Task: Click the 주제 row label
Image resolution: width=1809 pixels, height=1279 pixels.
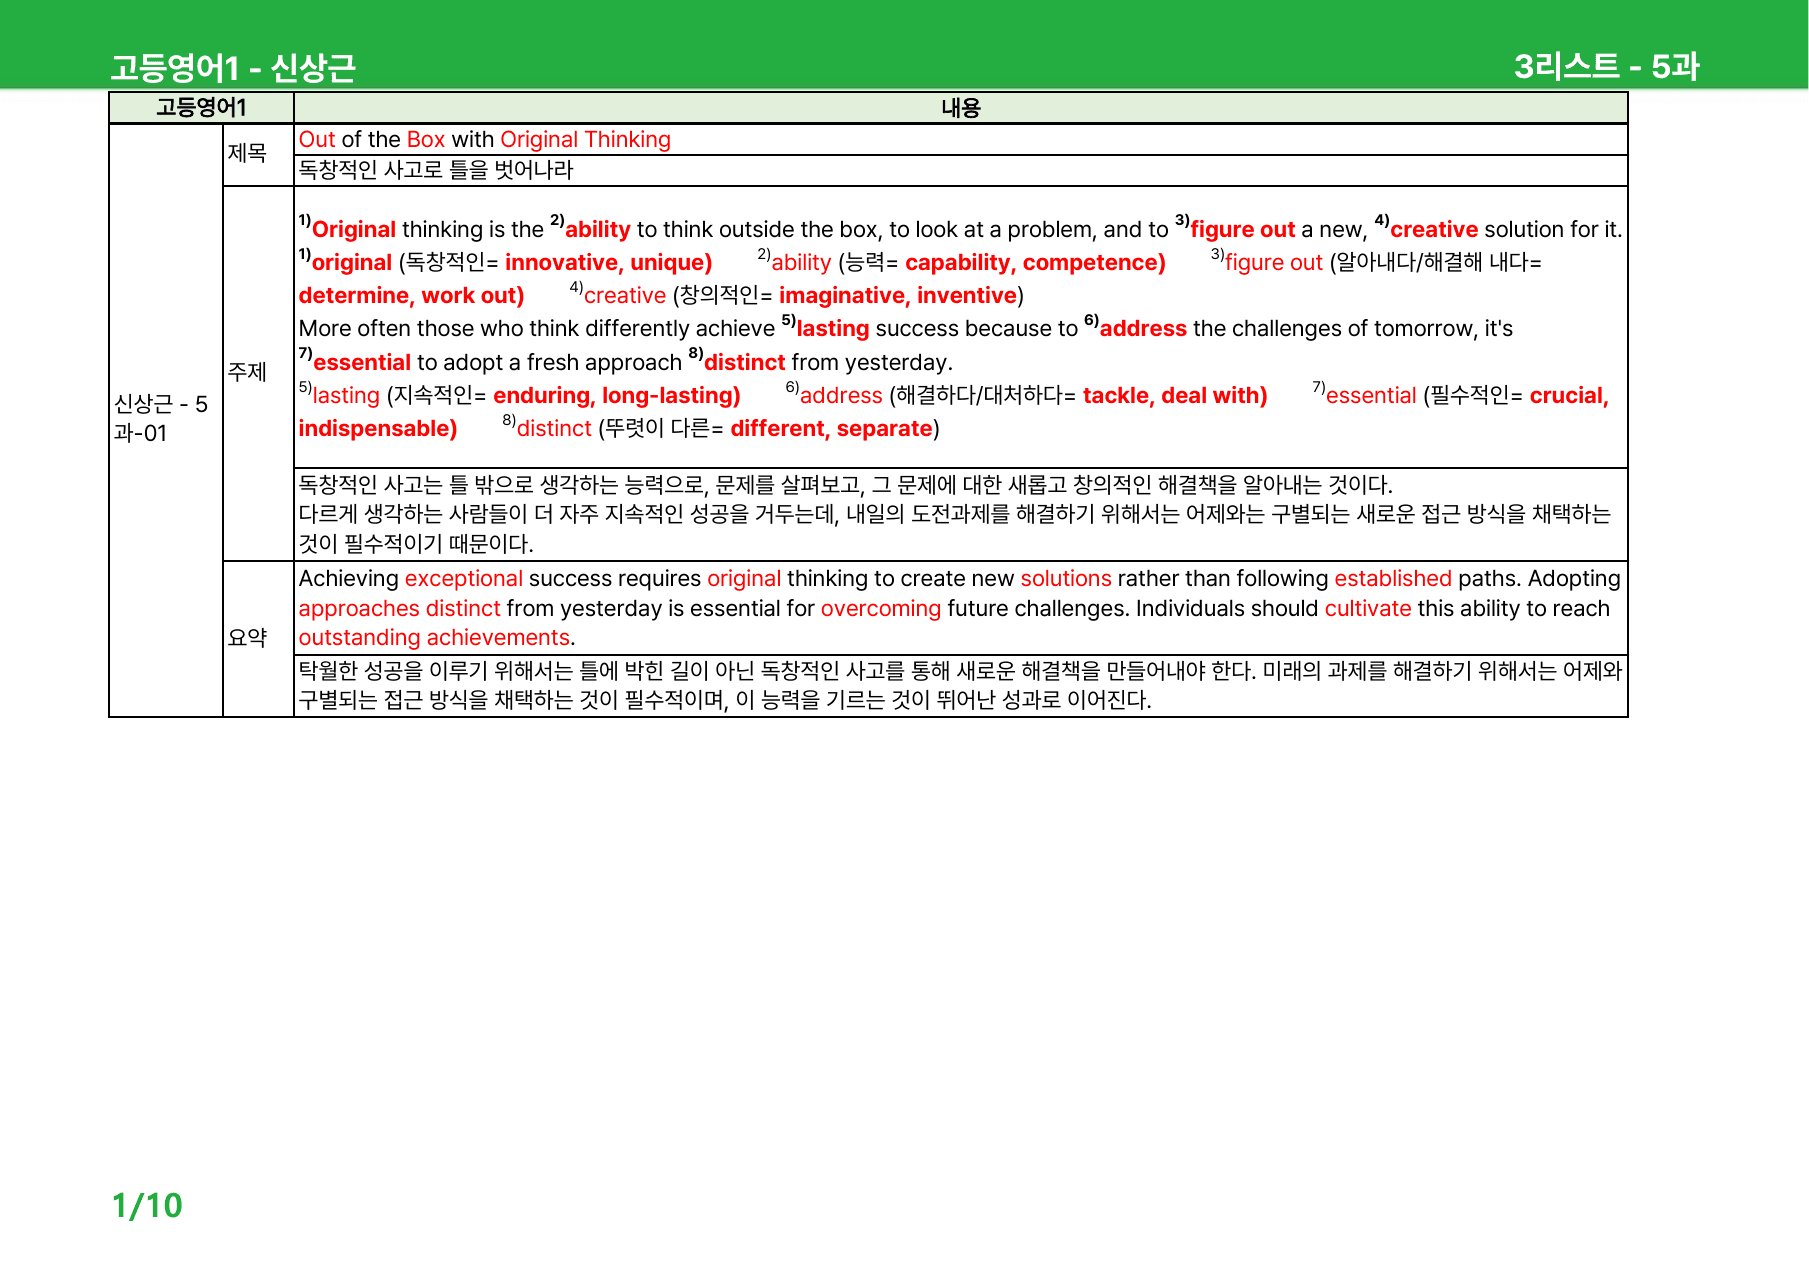Action: (247, 372)
